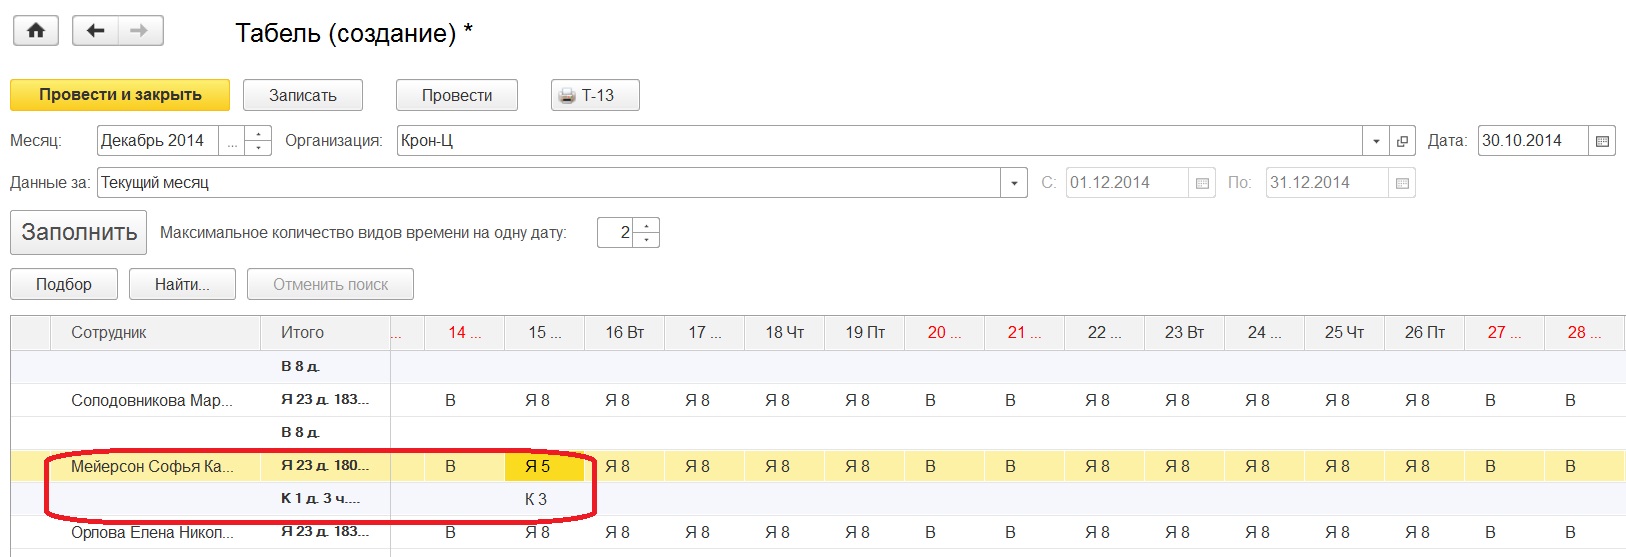Image resolution: width=1626 pixels, height=557 pixels.
Task: Click the Месяц field Декабрь 2014
Action: click(160, 141)
